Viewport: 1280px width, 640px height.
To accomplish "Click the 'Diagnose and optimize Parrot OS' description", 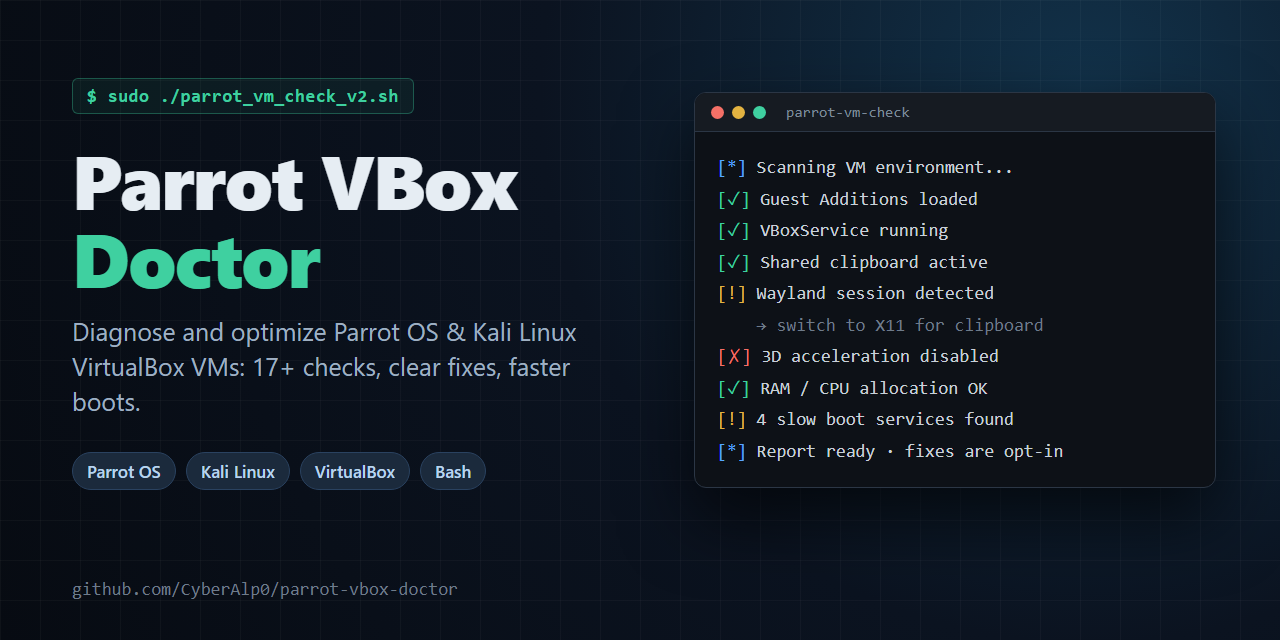I will point(325,367).
